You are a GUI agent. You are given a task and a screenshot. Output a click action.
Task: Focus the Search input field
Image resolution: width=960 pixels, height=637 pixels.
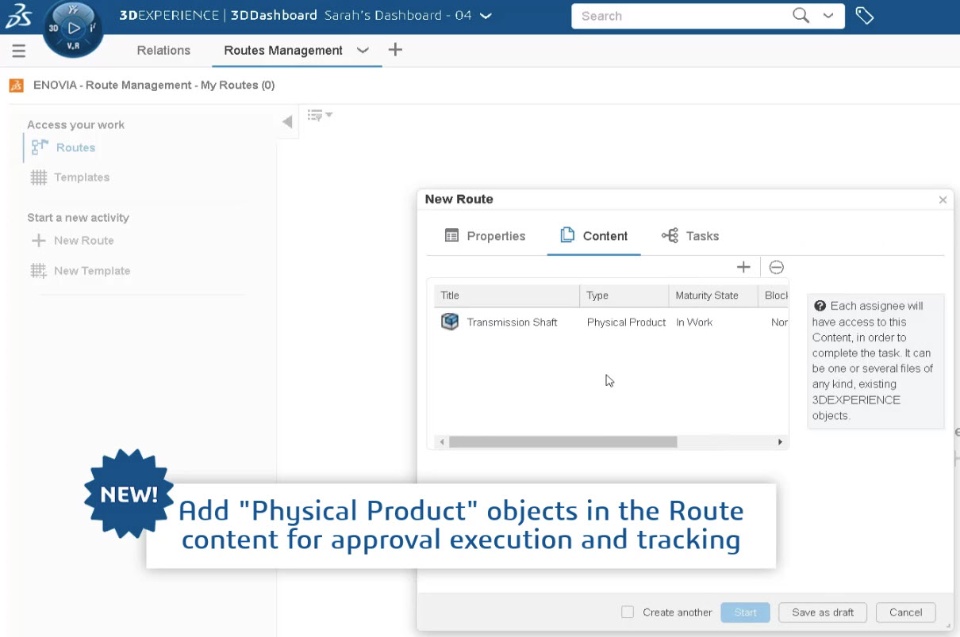(x=683, y=16)
